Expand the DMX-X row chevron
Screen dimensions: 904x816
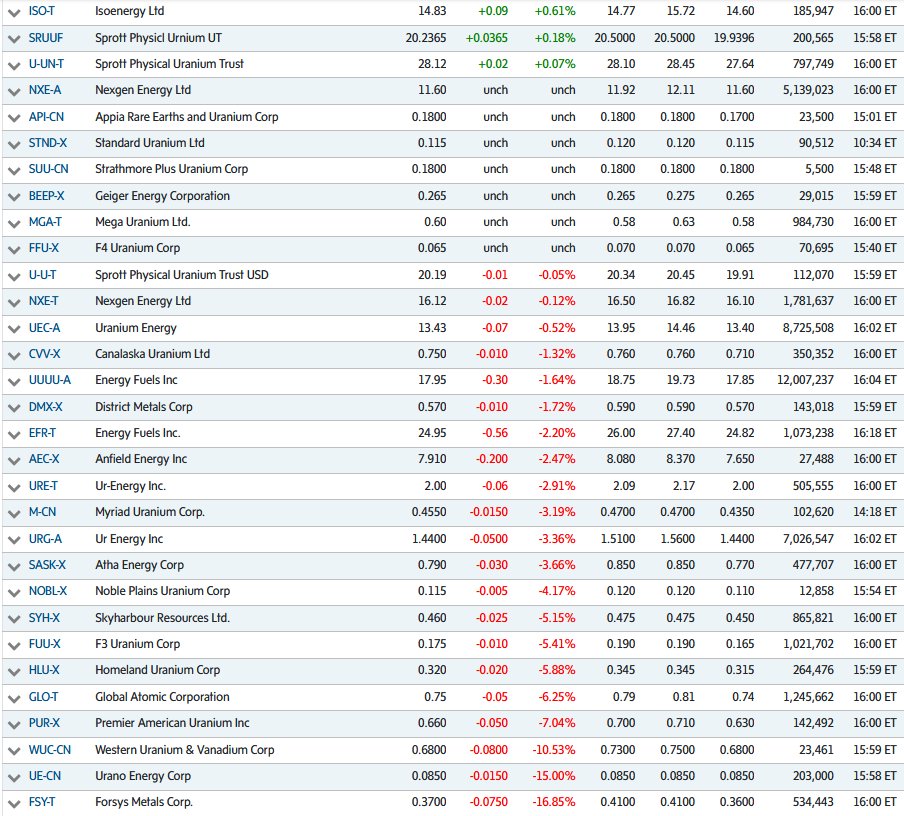14,408
